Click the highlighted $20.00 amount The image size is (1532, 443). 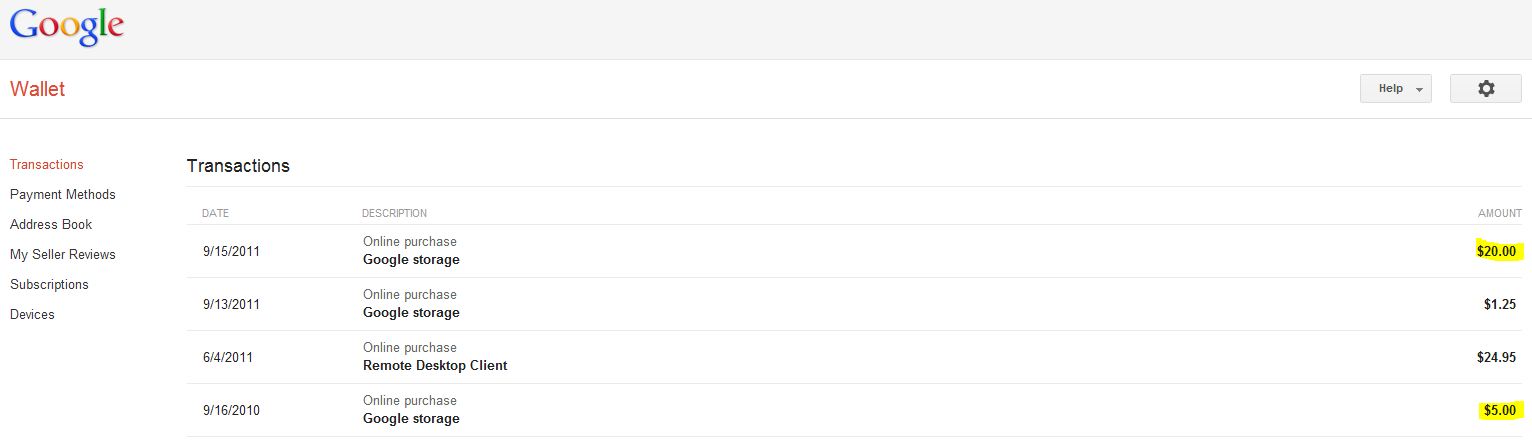1496,251
